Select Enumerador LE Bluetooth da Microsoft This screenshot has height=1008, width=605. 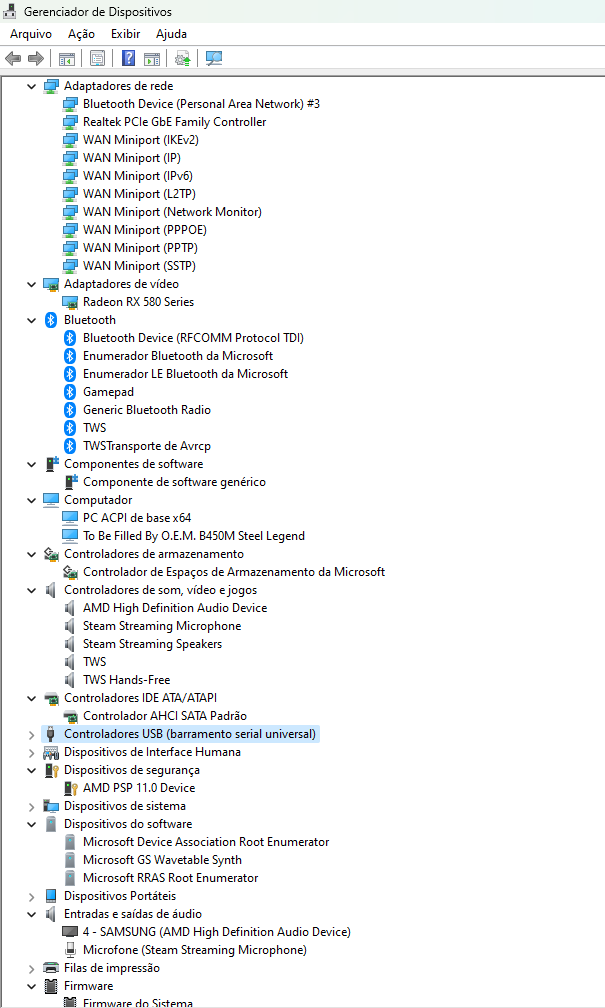point(185,374)
